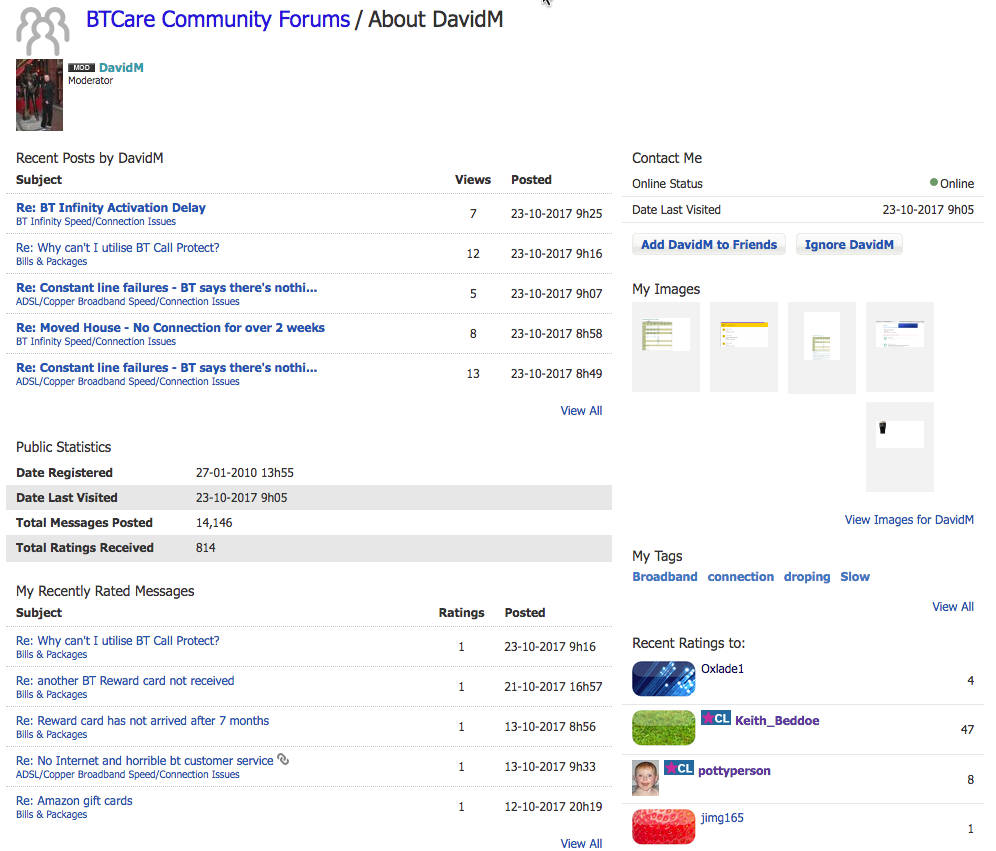
Task: Click jimg165's strawberry avatar
Action: (663, 826)
